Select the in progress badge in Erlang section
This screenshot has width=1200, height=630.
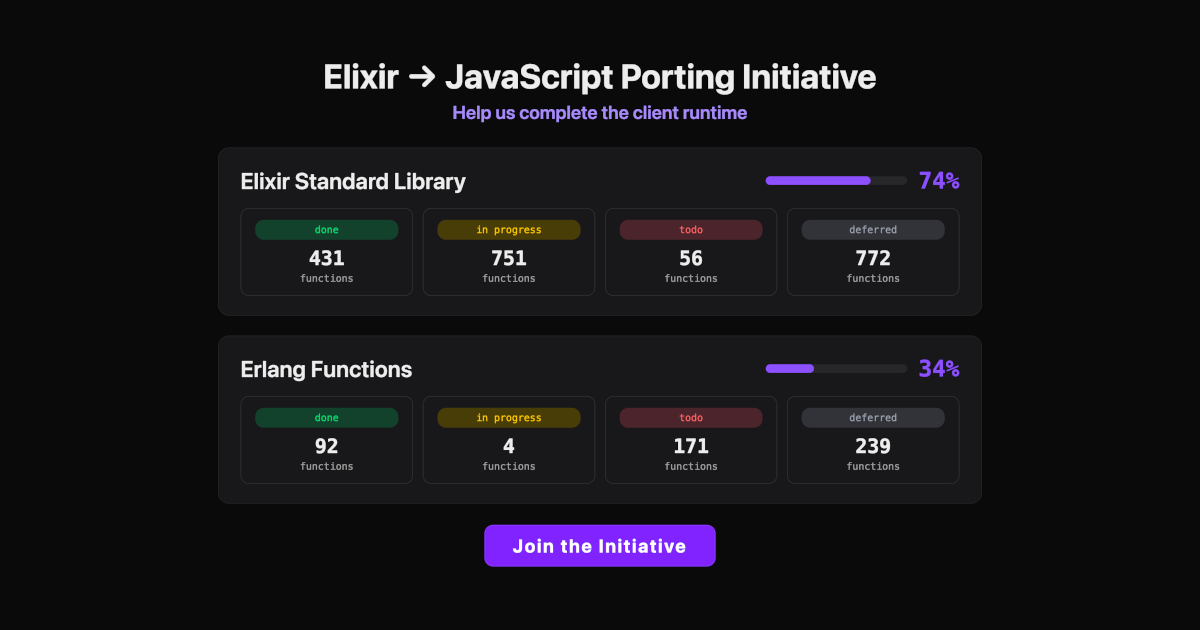508,417
